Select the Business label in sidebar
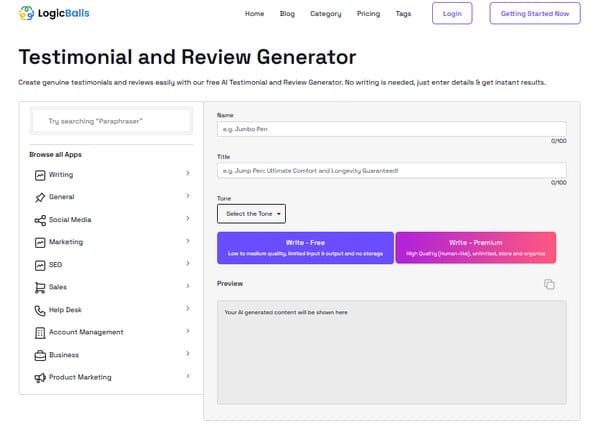 coord(64,355)
